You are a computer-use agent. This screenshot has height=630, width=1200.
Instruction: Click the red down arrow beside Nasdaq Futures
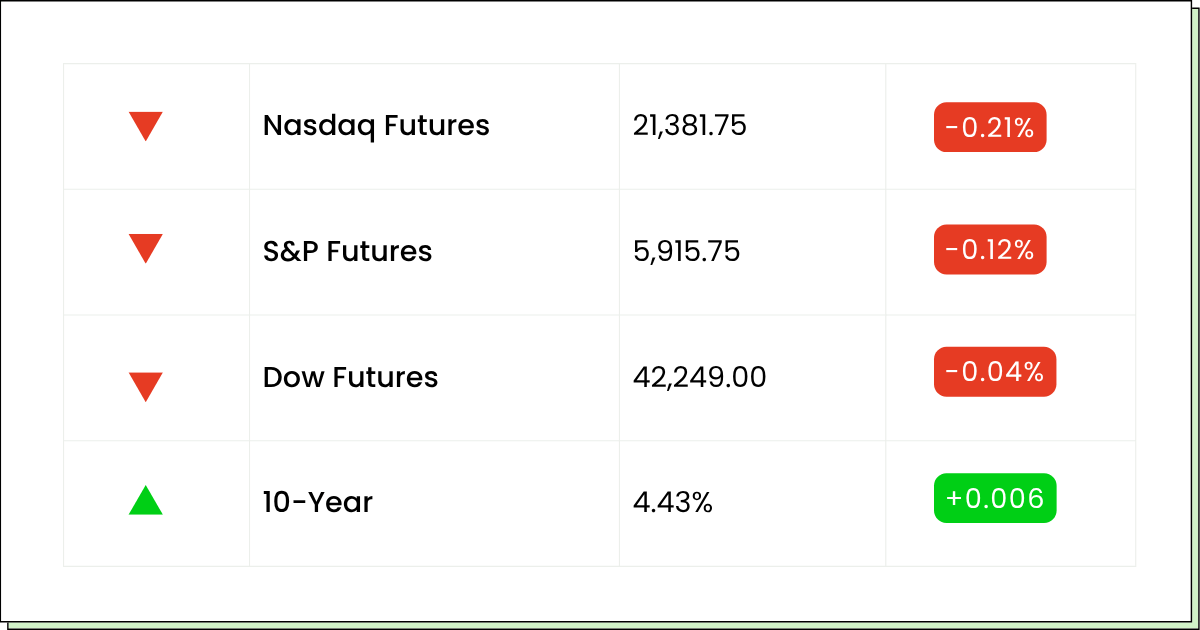pyautogui.click(x=146, y=127)
